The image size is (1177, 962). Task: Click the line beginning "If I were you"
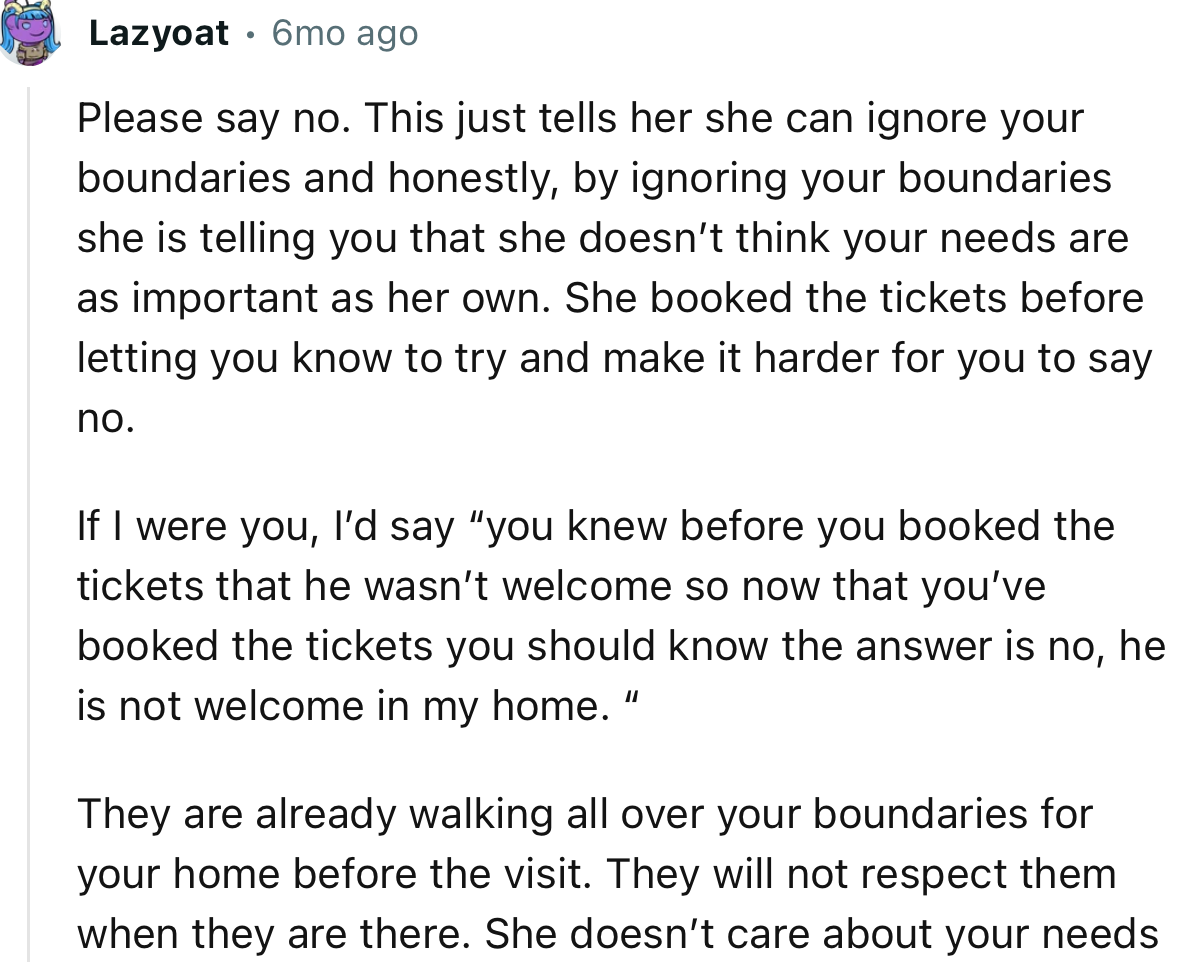click(595, 526)
